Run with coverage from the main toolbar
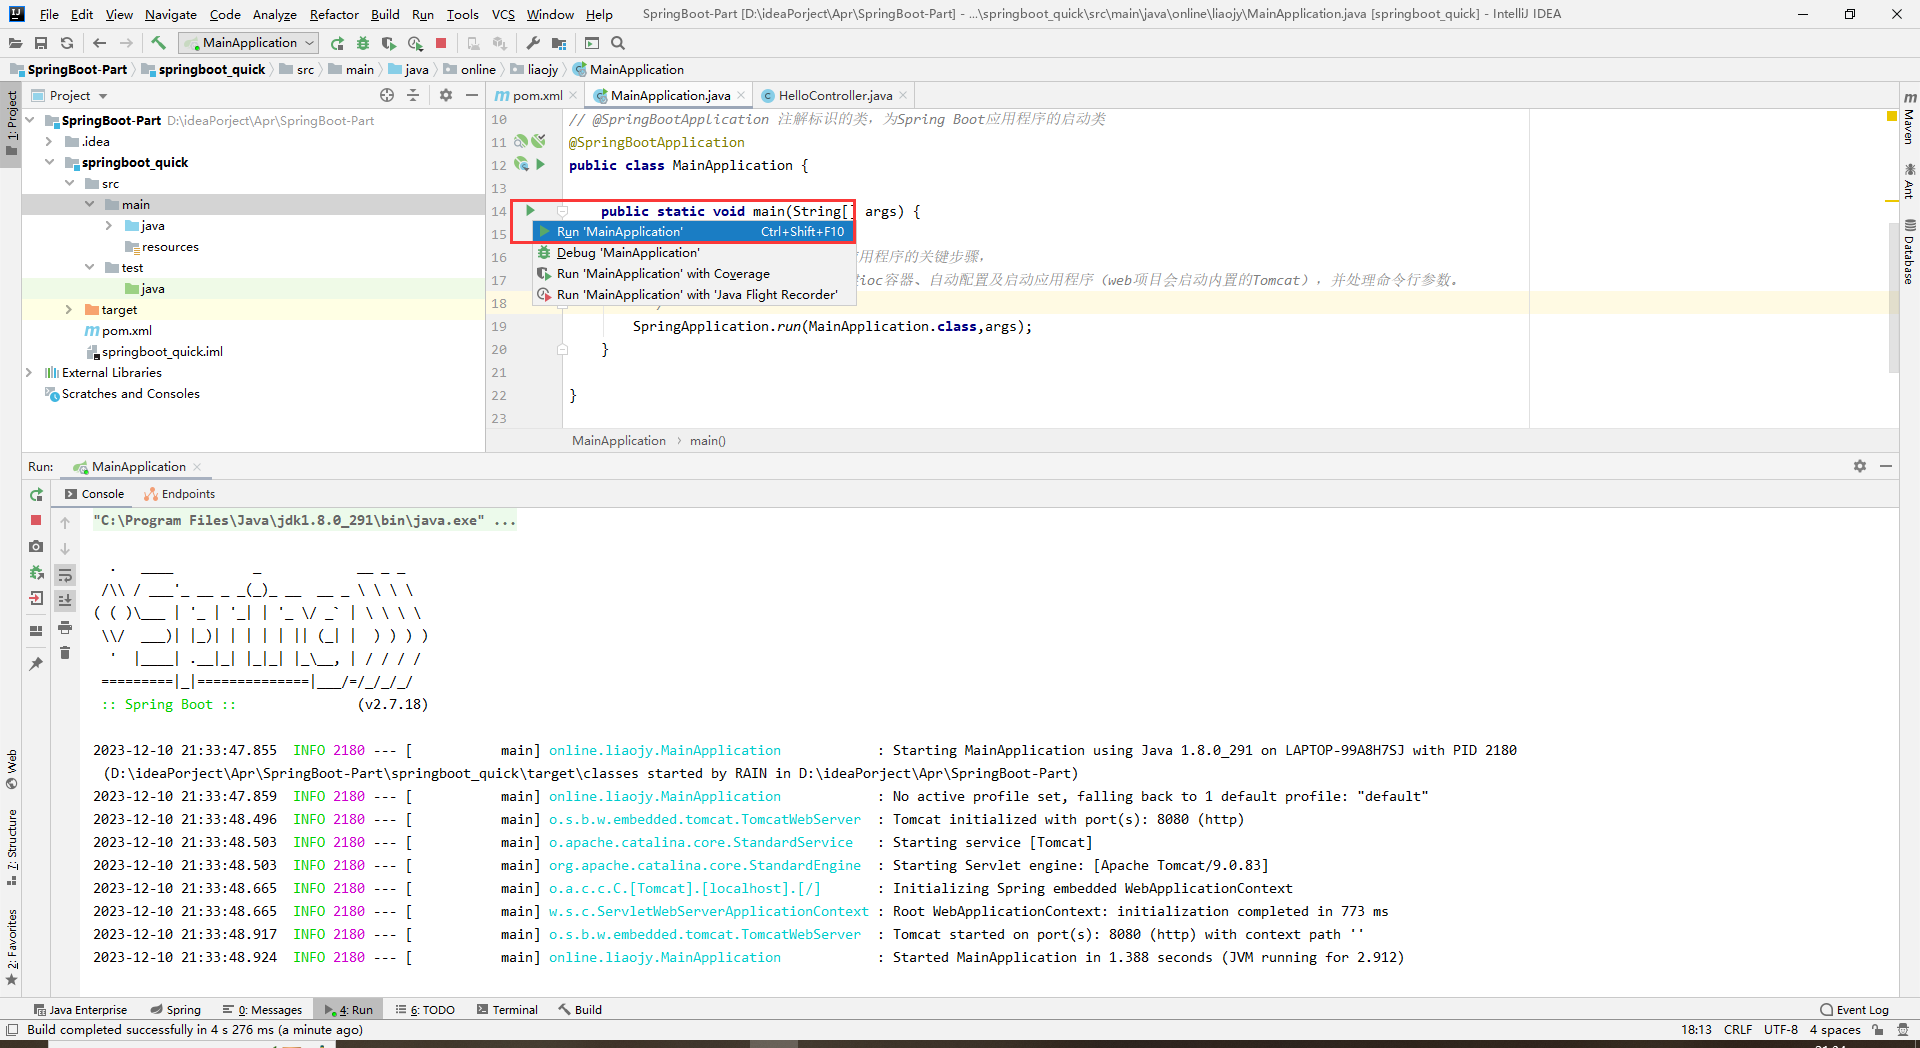The image size is (1920, 1048). coord(389,43)
